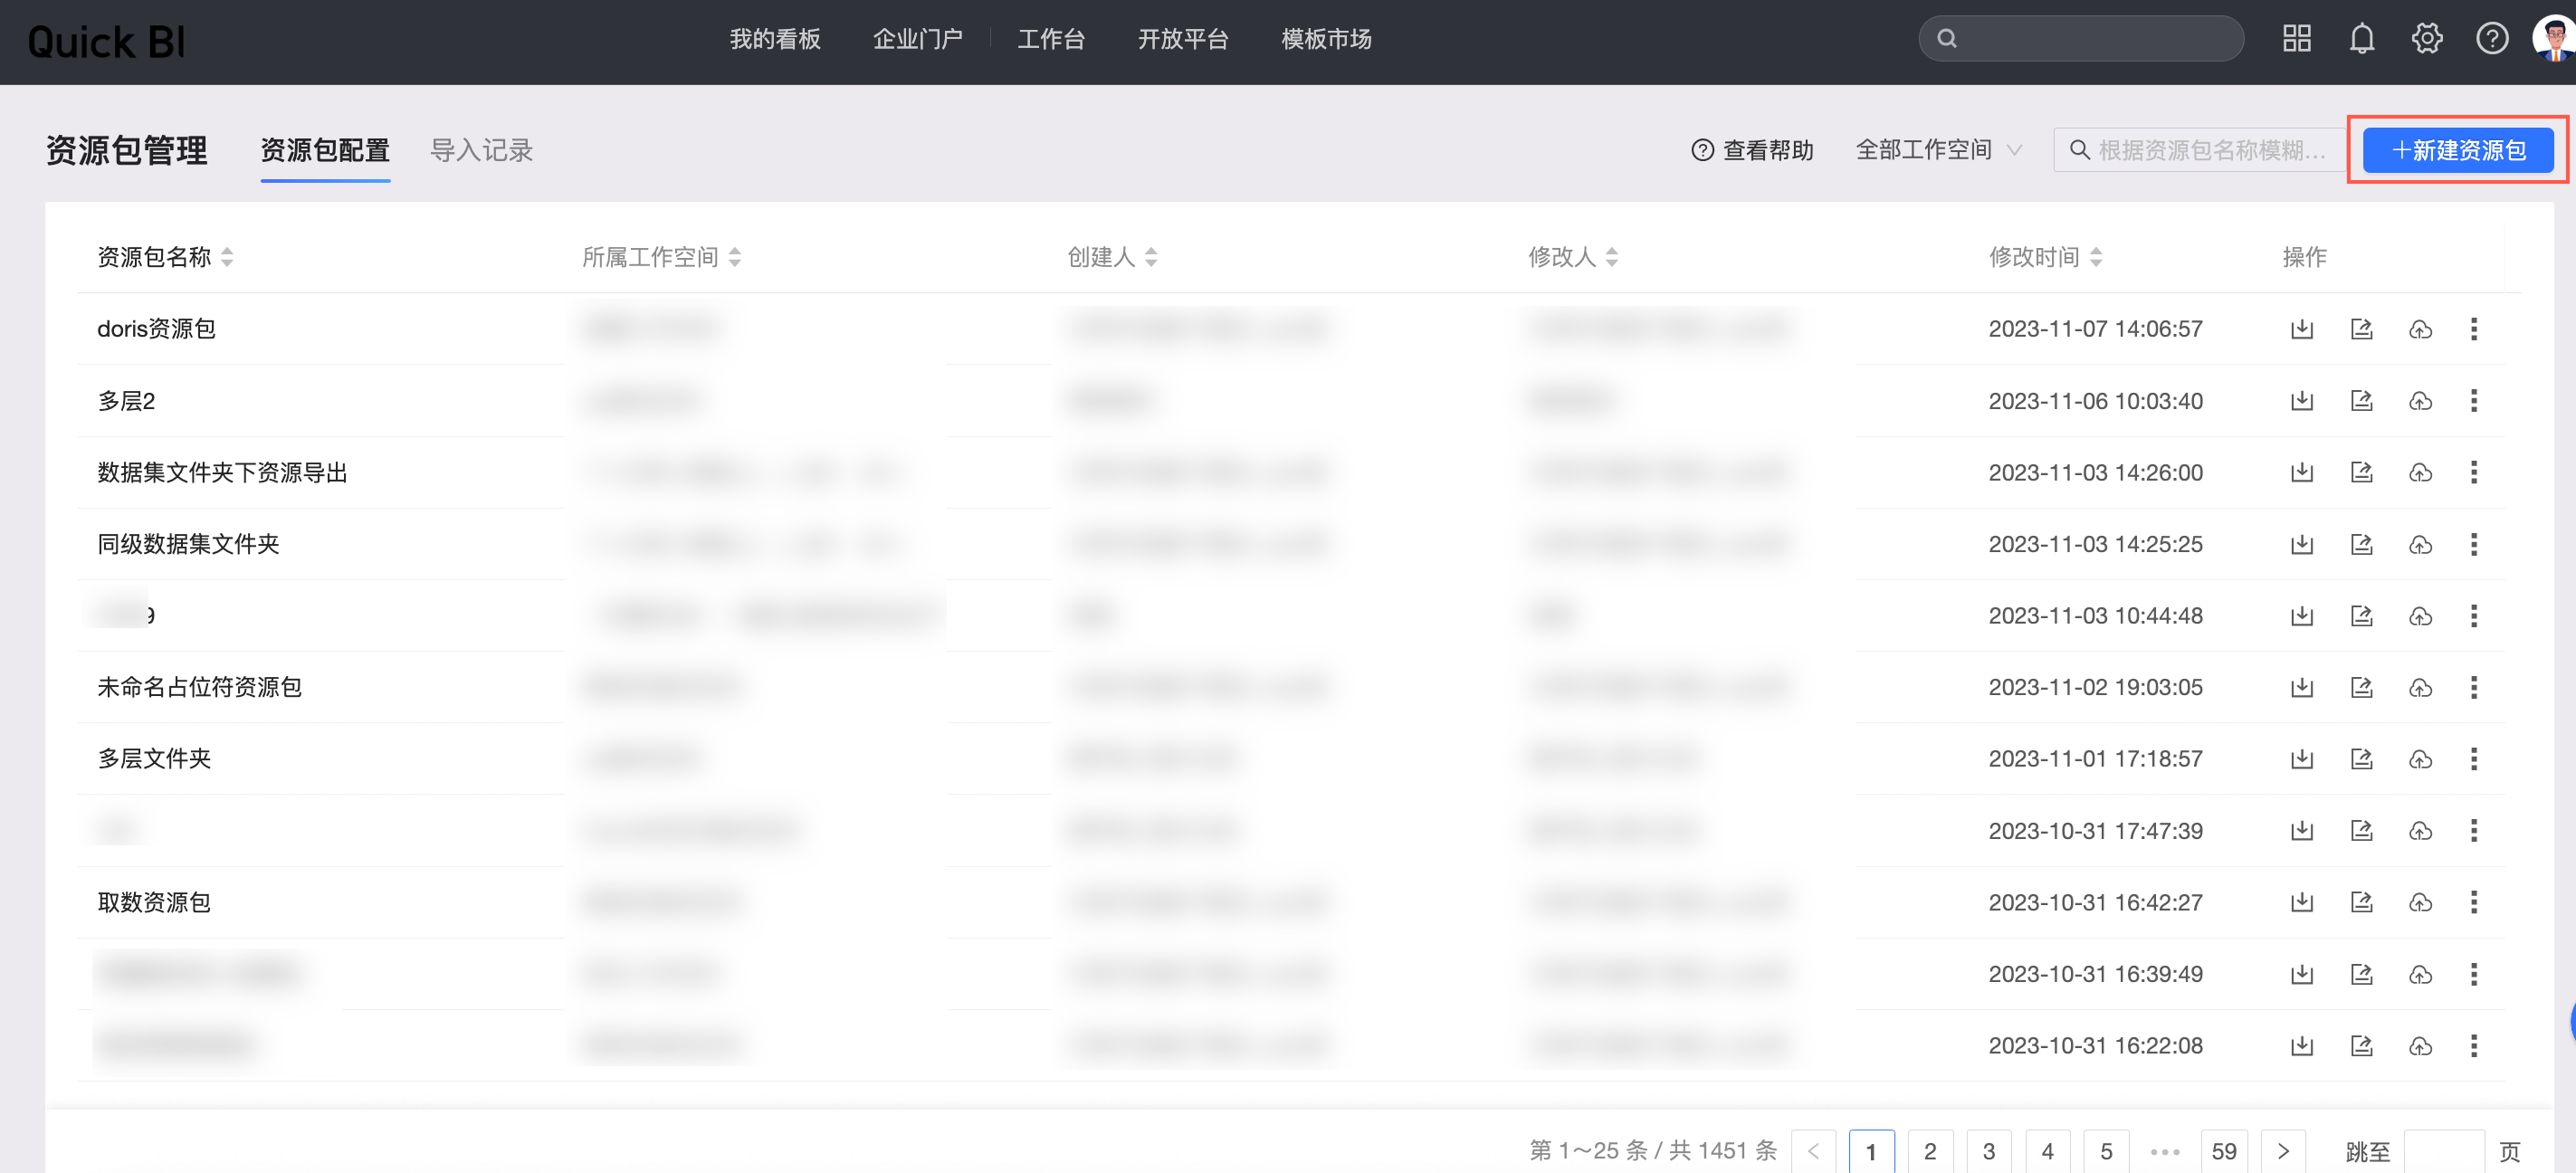Go to next page arrow
The image size is (2576, 1173).
[x=2282, y=1151]
